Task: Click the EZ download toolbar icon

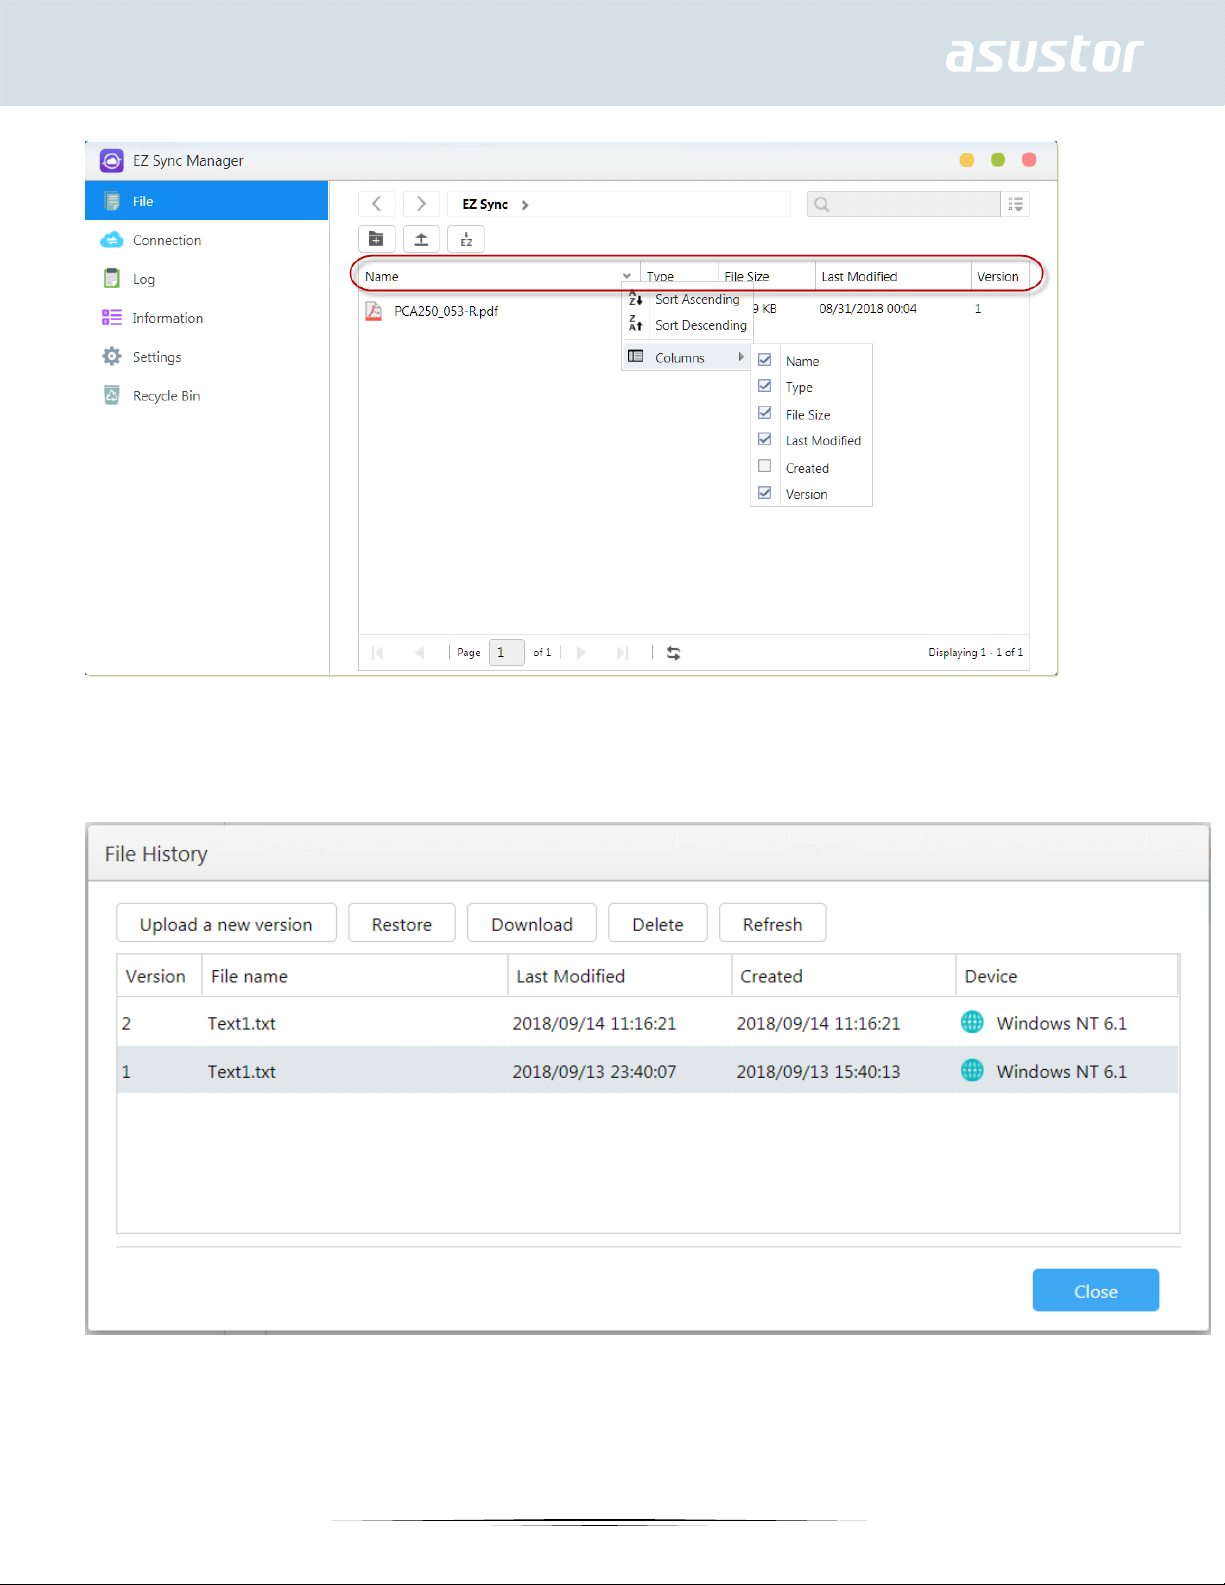Action: 466,239
